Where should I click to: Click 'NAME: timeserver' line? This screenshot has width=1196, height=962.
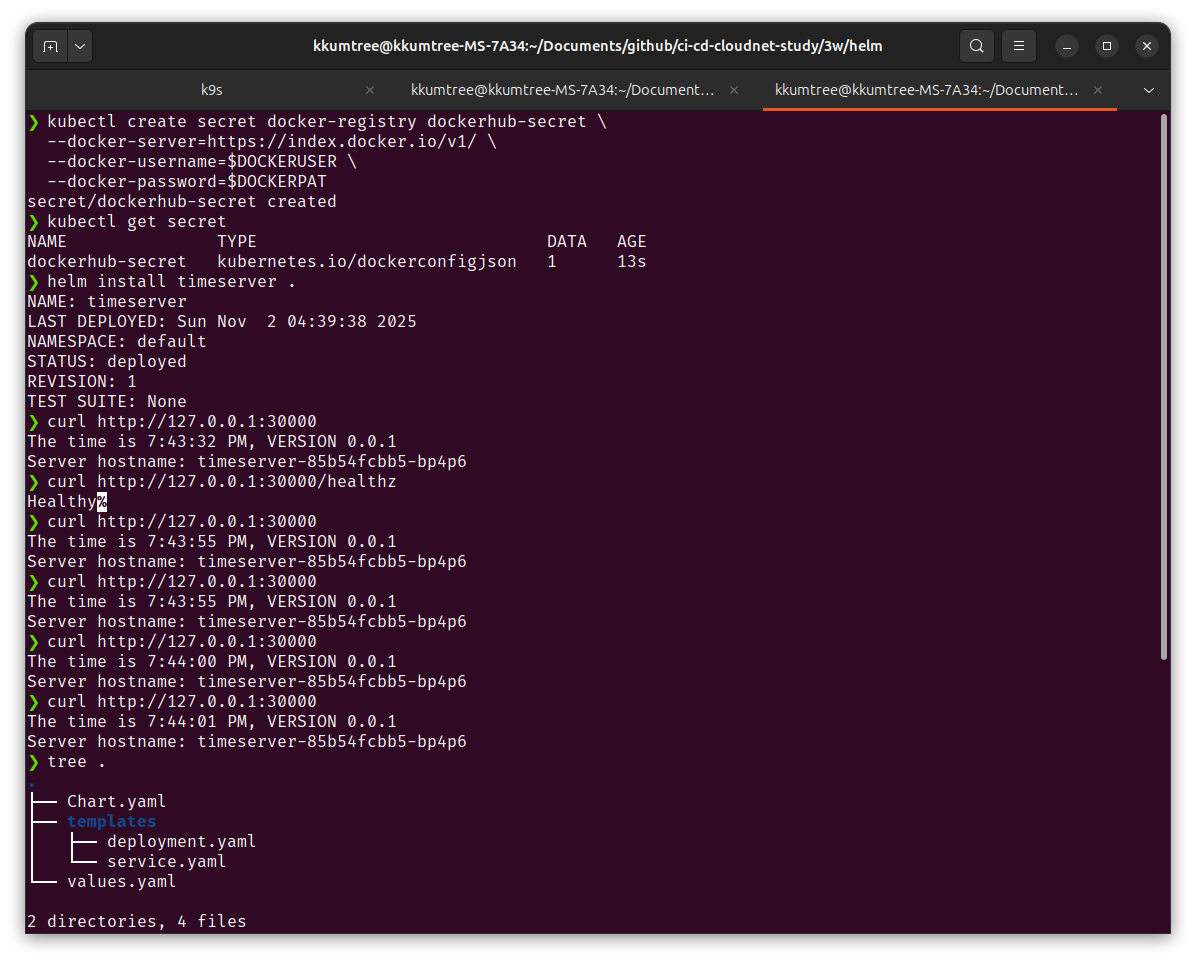click(107, 301)
